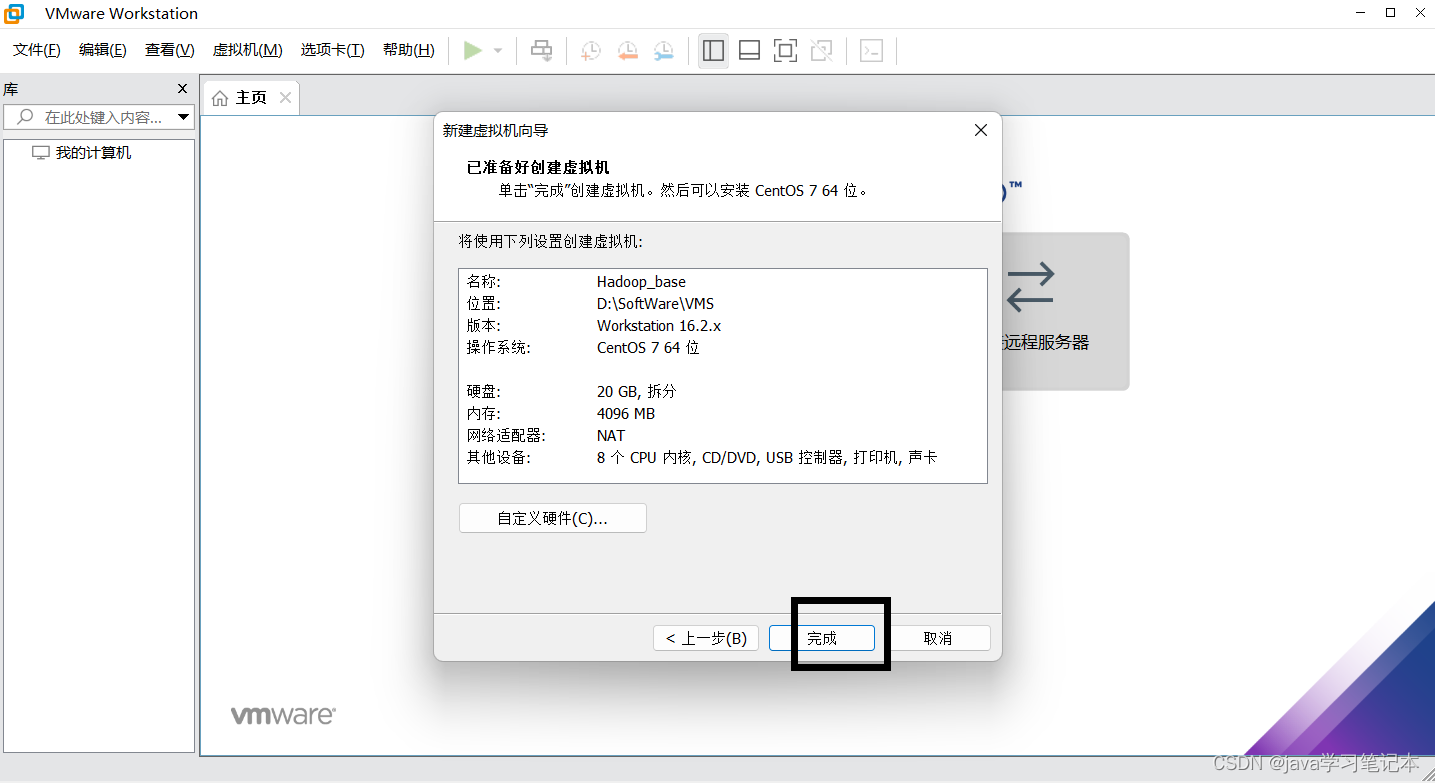The width and height of the screenshot is (1435, 783).
Task: Maximize the VMware Workstation window
Action: coord(1390,13)
